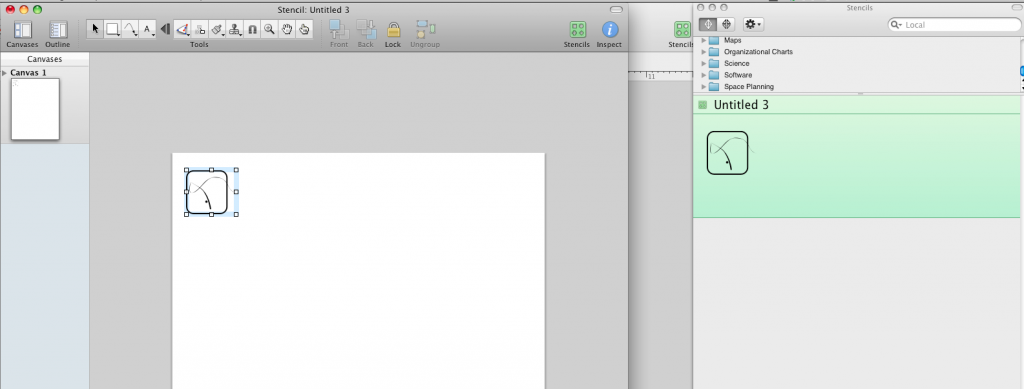Send the object to Back

(x=366, y=34)
